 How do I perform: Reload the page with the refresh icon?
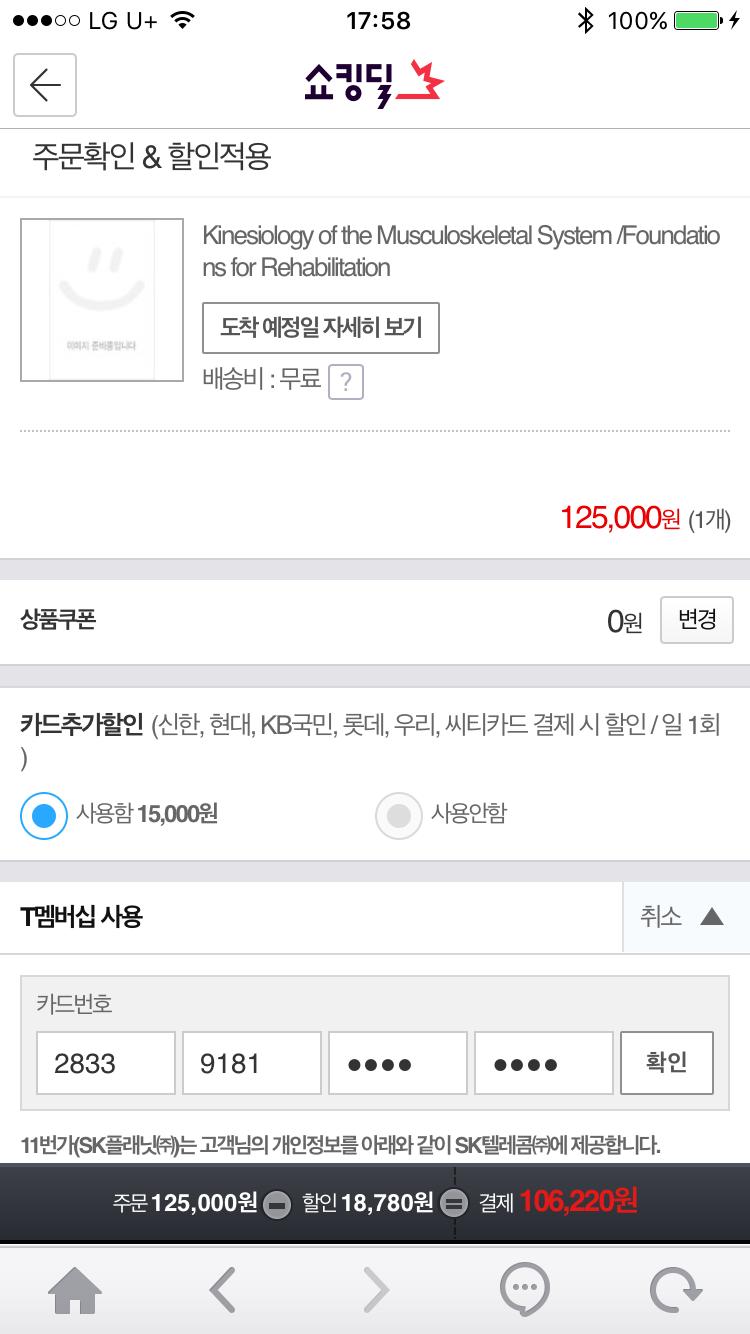coord(675,1290)
